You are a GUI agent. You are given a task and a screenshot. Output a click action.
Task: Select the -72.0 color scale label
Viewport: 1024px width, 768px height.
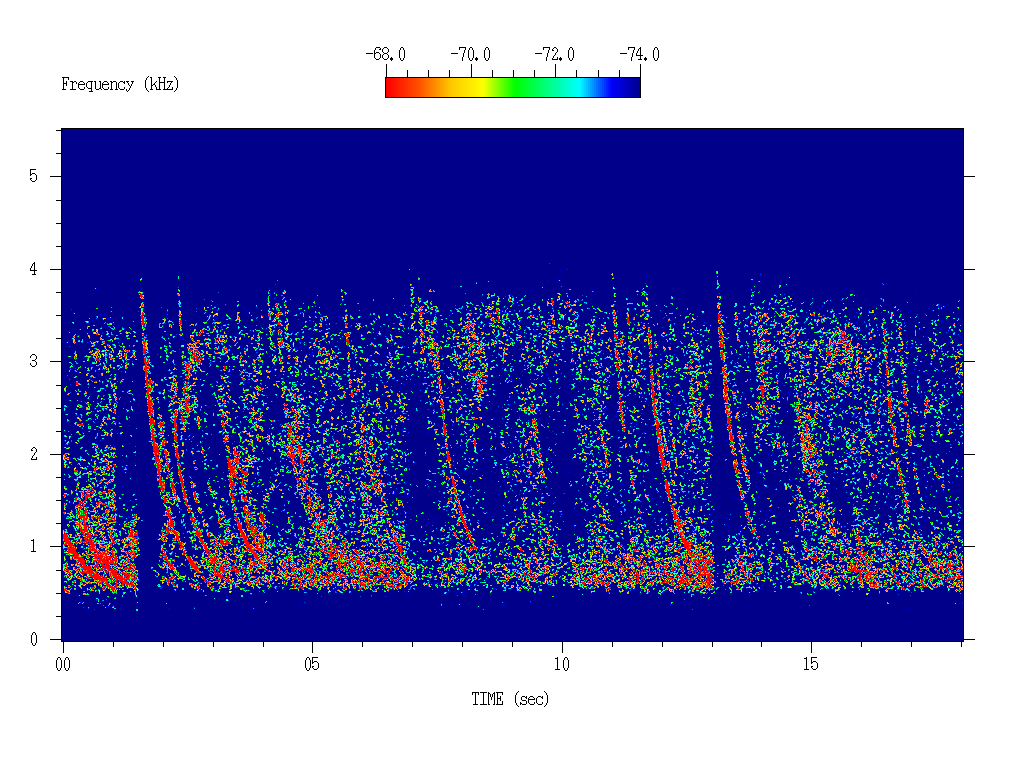pos(555,55)
